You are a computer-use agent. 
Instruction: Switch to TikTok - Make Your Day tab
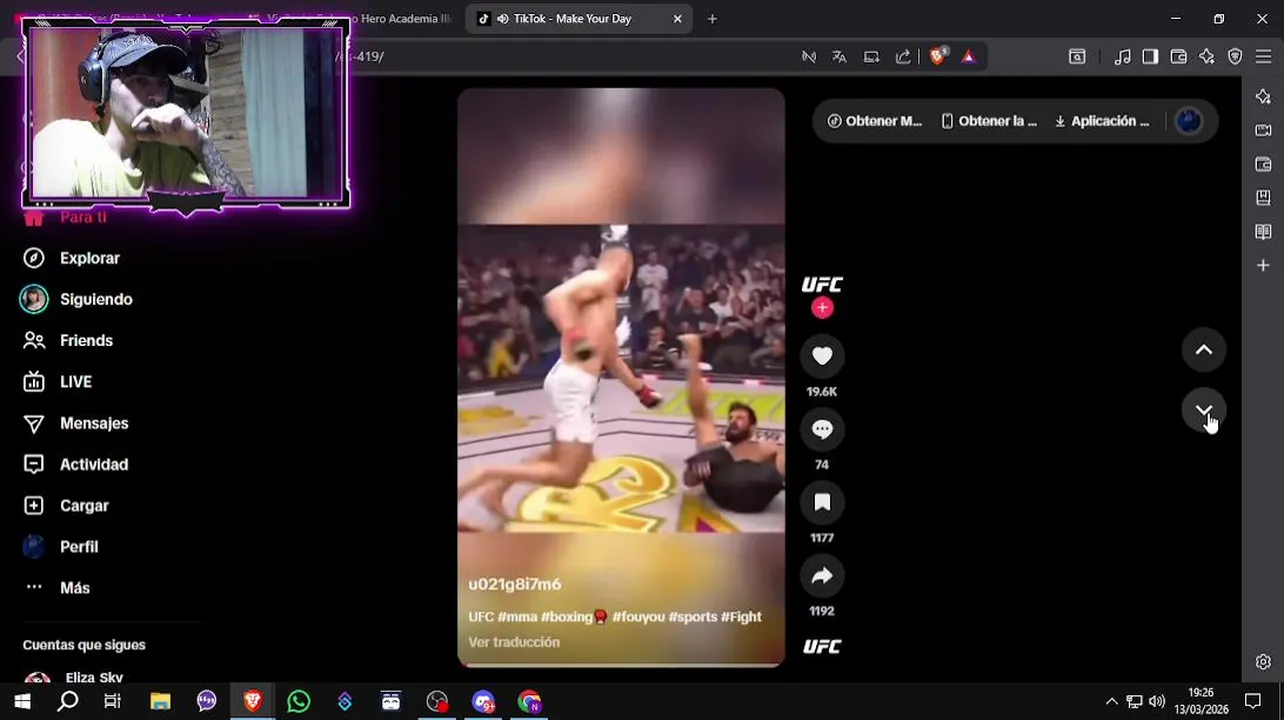point(570,19)
